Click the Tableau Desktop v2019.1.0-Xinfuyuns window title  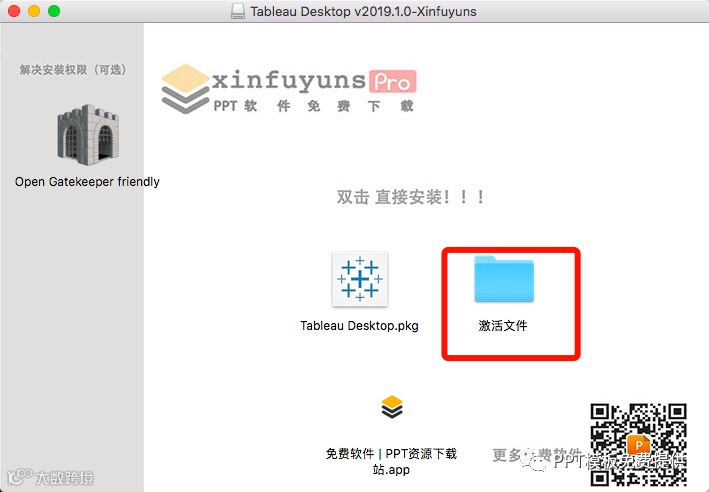363,11
